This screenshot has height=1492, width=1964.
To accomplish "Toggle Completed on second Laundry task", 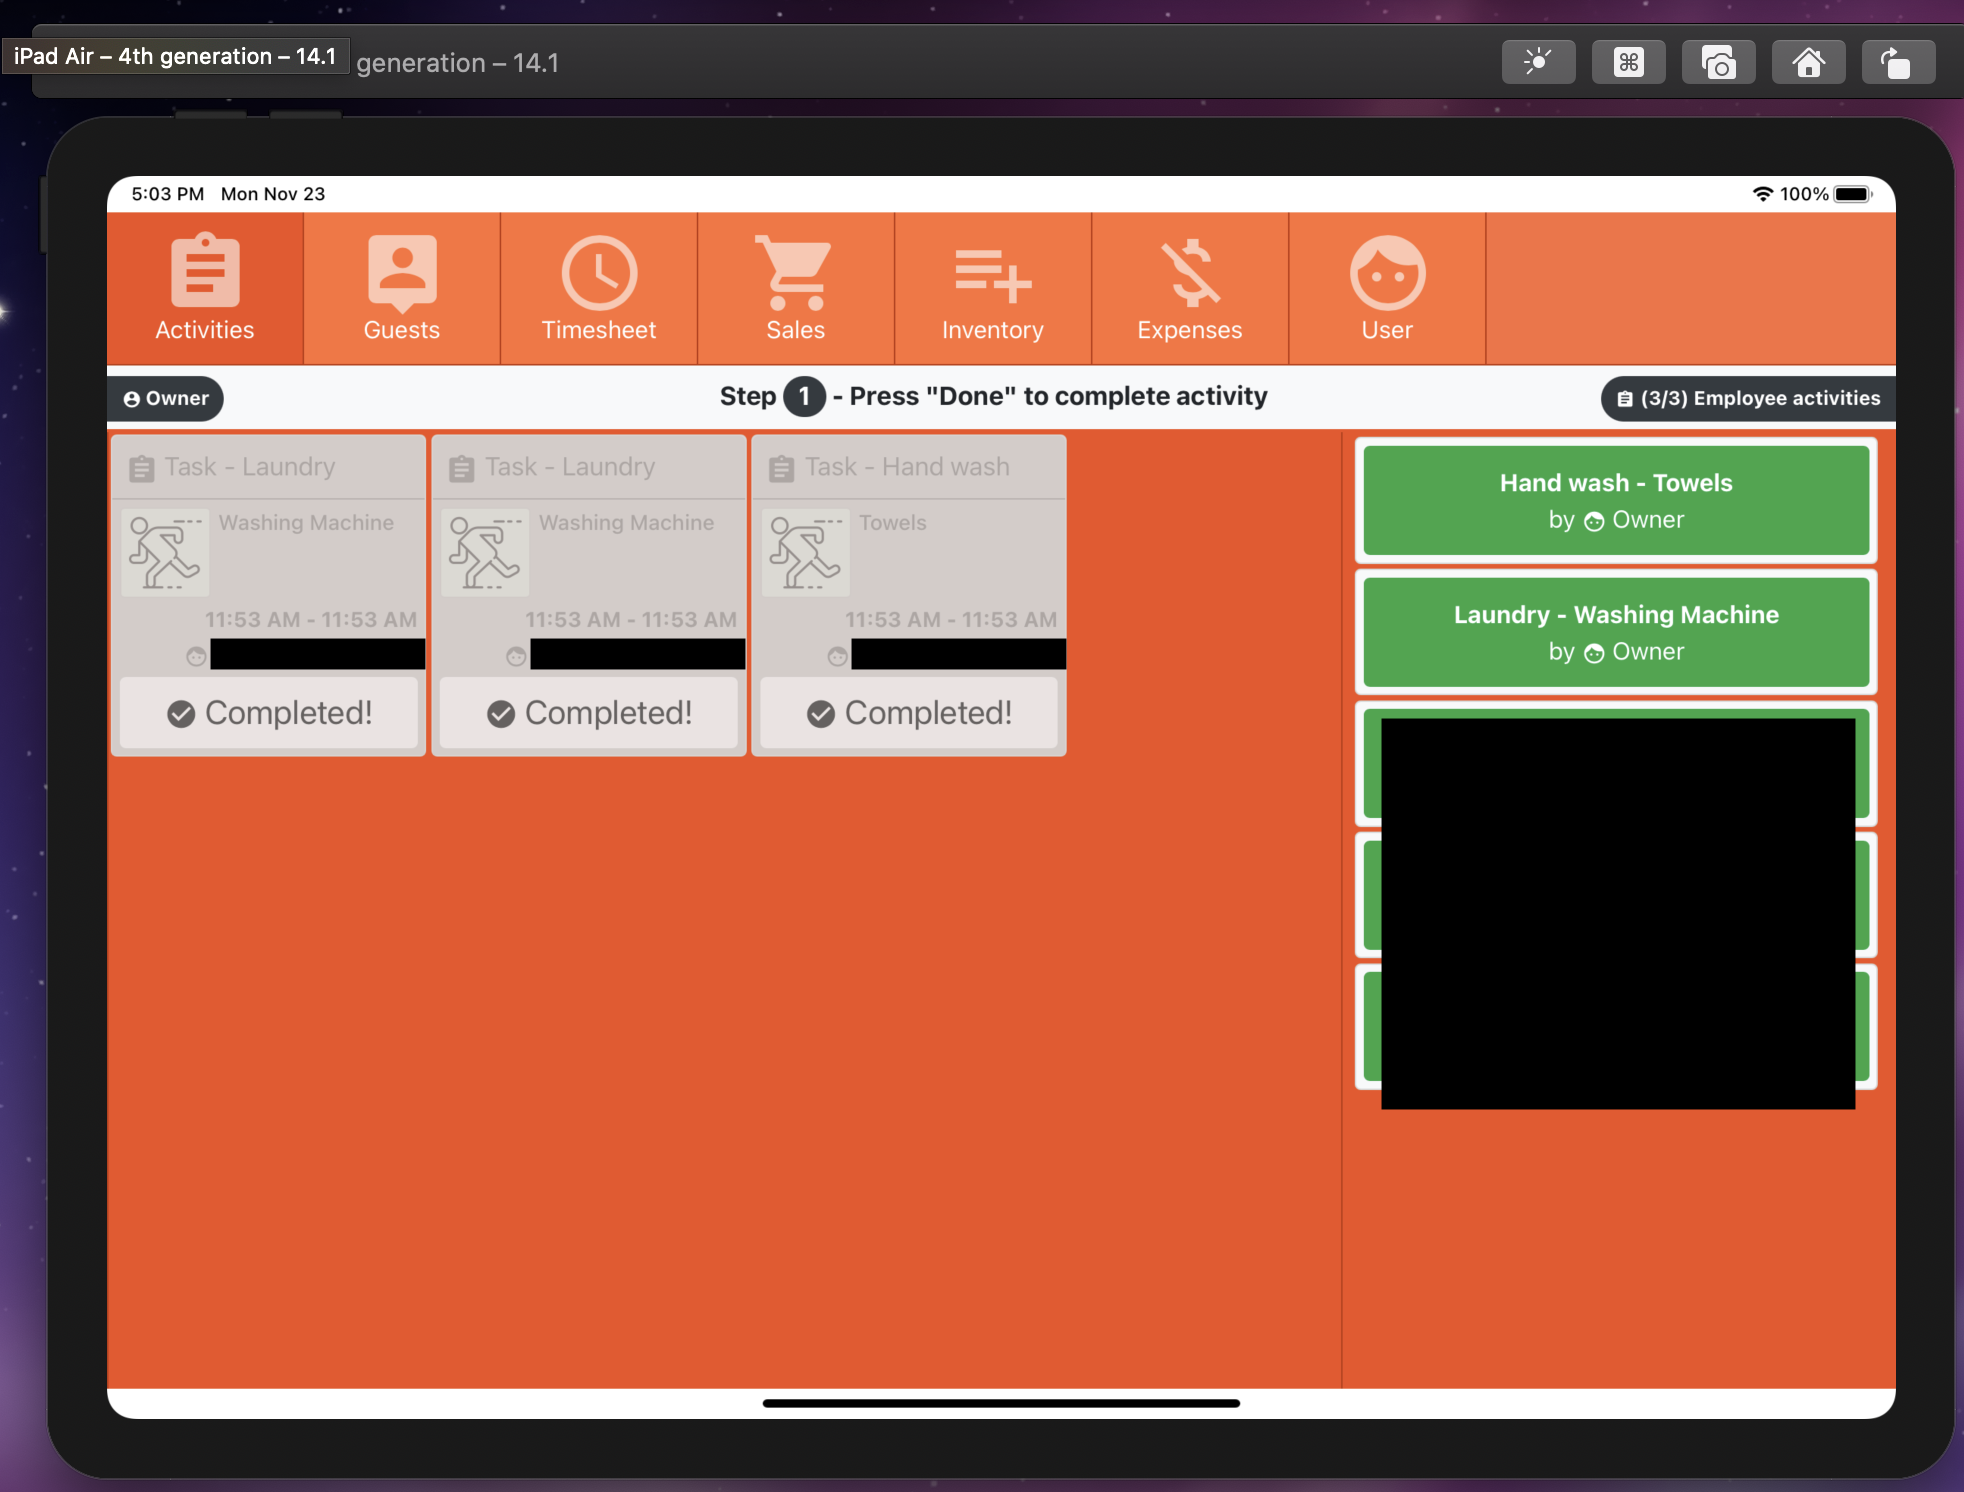I will point(589,713).
